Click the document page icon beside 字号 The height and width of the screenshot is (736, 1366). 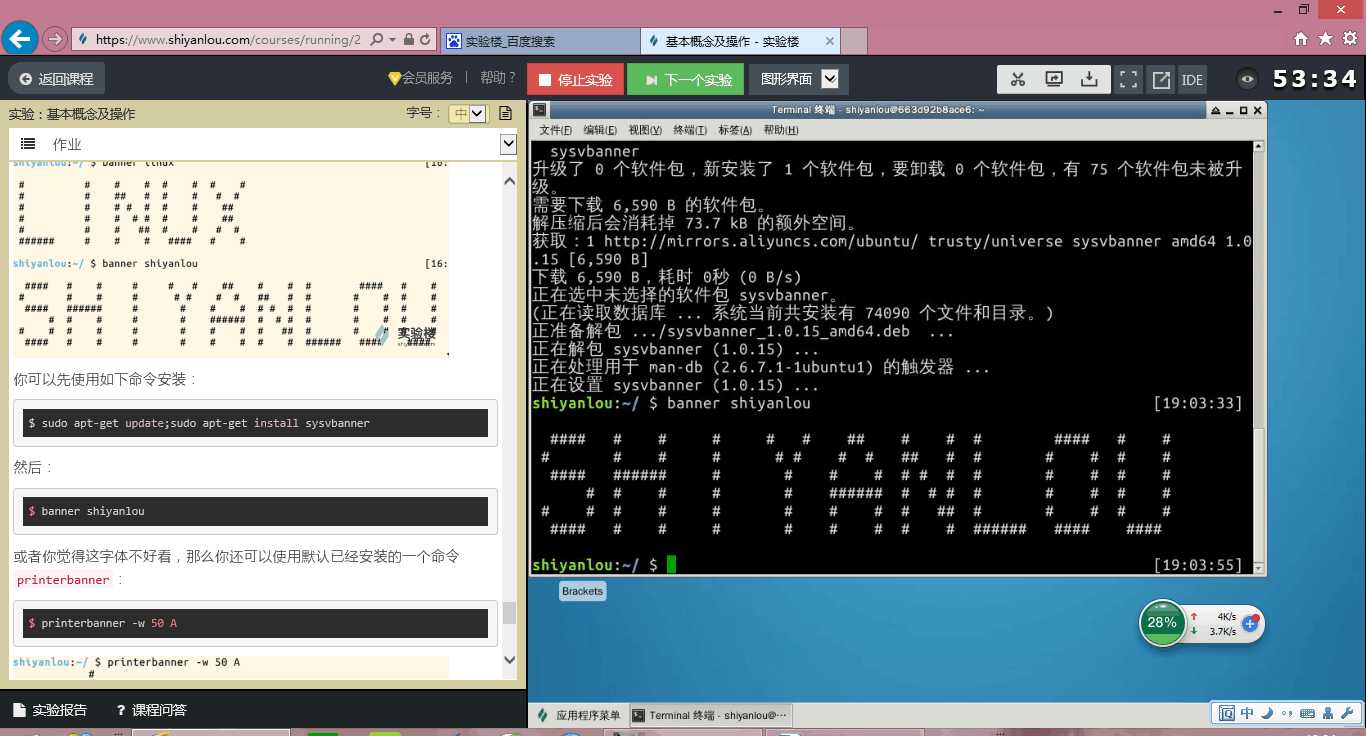[506, 113]
